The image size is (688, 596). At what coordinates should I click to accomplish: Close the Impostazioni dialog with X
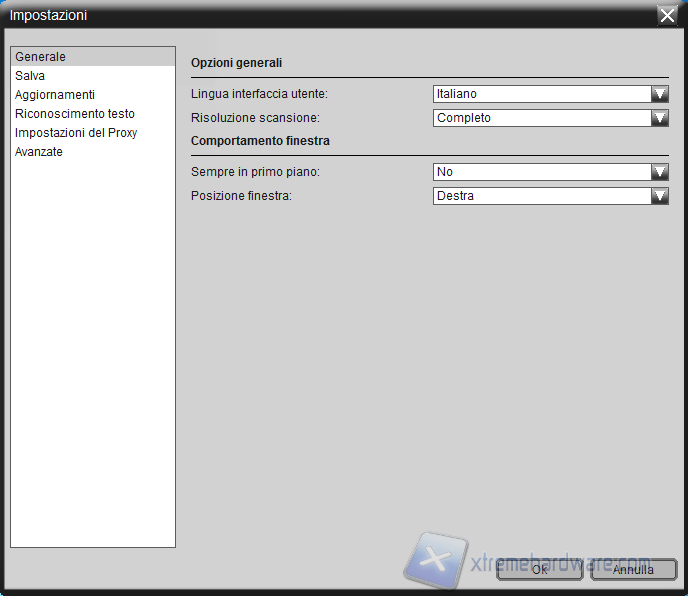667,15
